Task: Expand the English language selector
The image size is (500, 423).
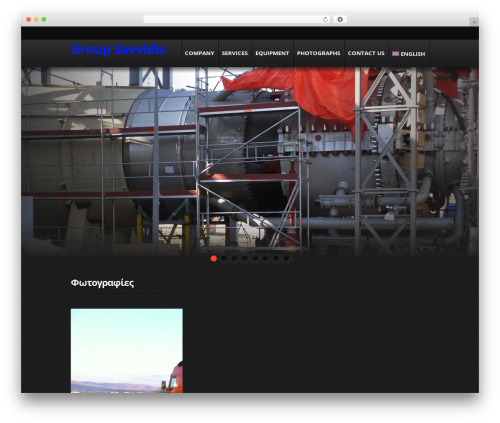Action: [x=409, y=54]
